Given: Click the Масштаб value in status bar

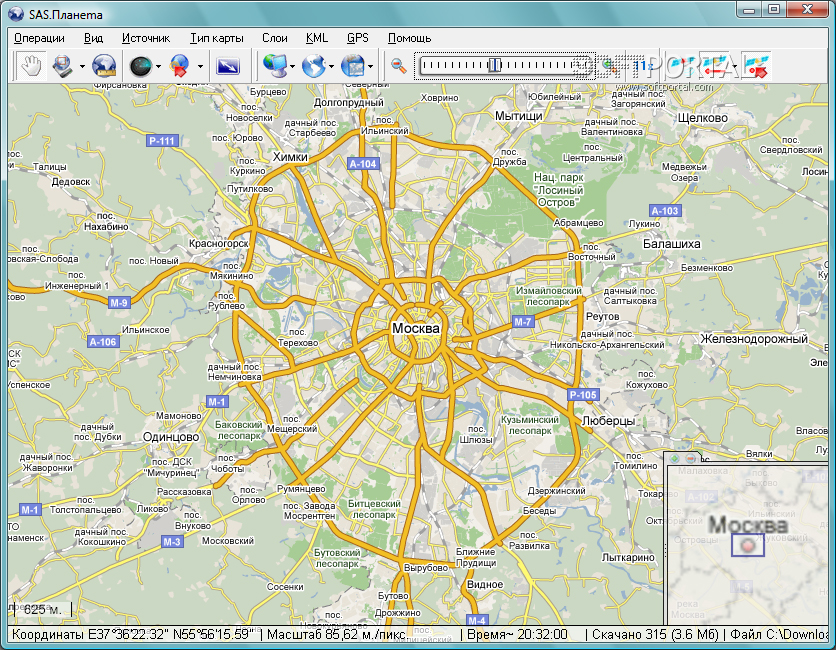Looking at the screenshot, I should pyautogui.click(x=337, y=635).
